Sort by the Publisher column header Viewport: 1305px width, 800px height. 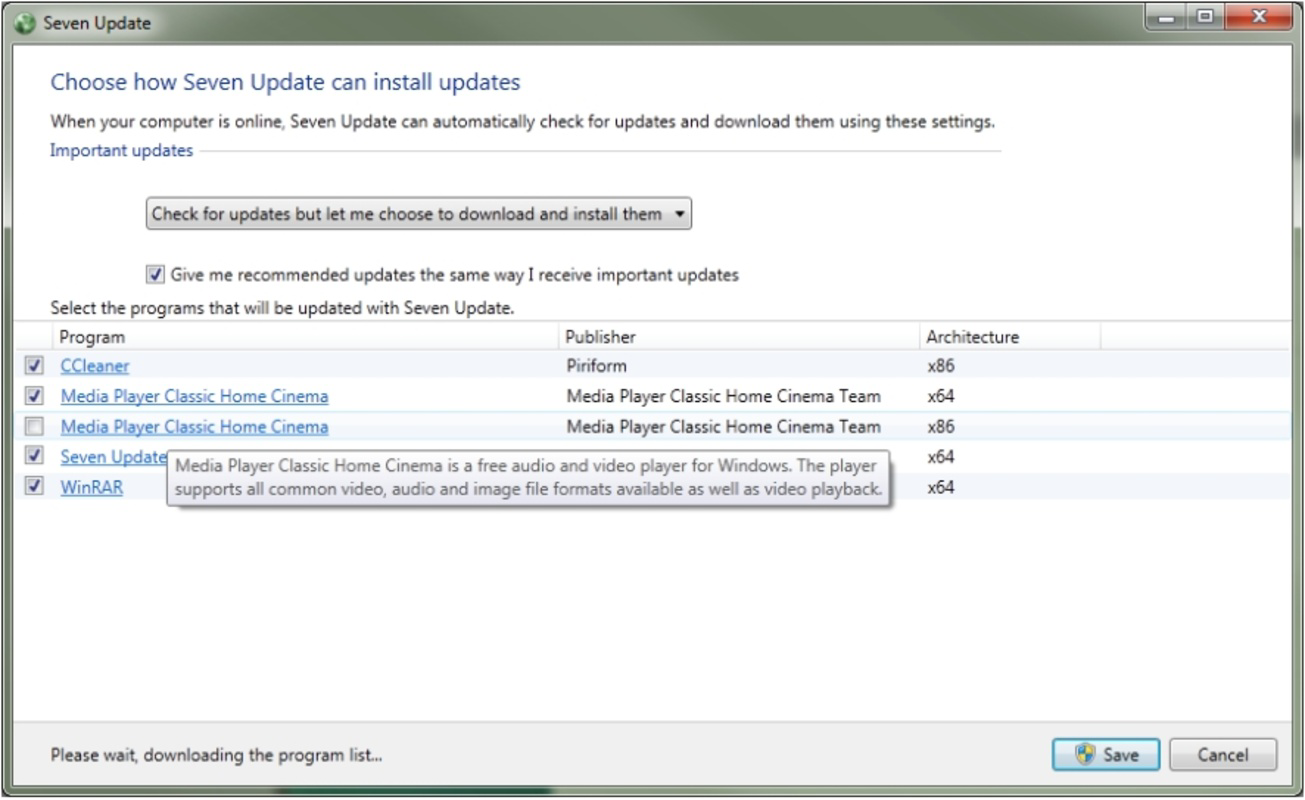738,337
